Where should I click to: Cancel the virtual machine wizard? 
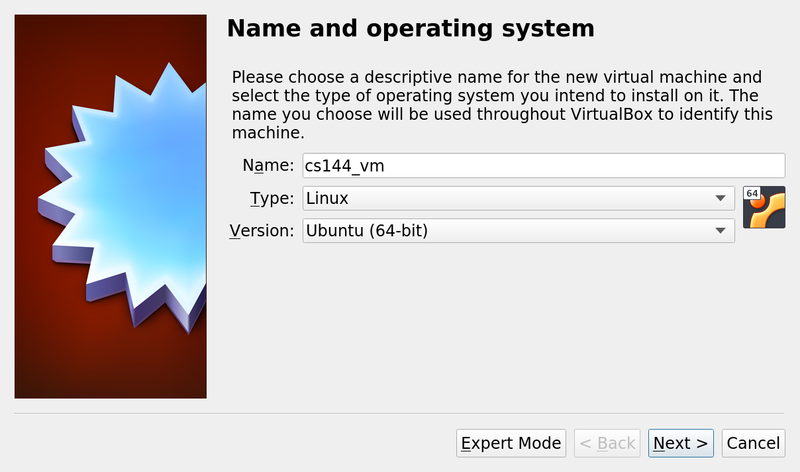point(753,443)
